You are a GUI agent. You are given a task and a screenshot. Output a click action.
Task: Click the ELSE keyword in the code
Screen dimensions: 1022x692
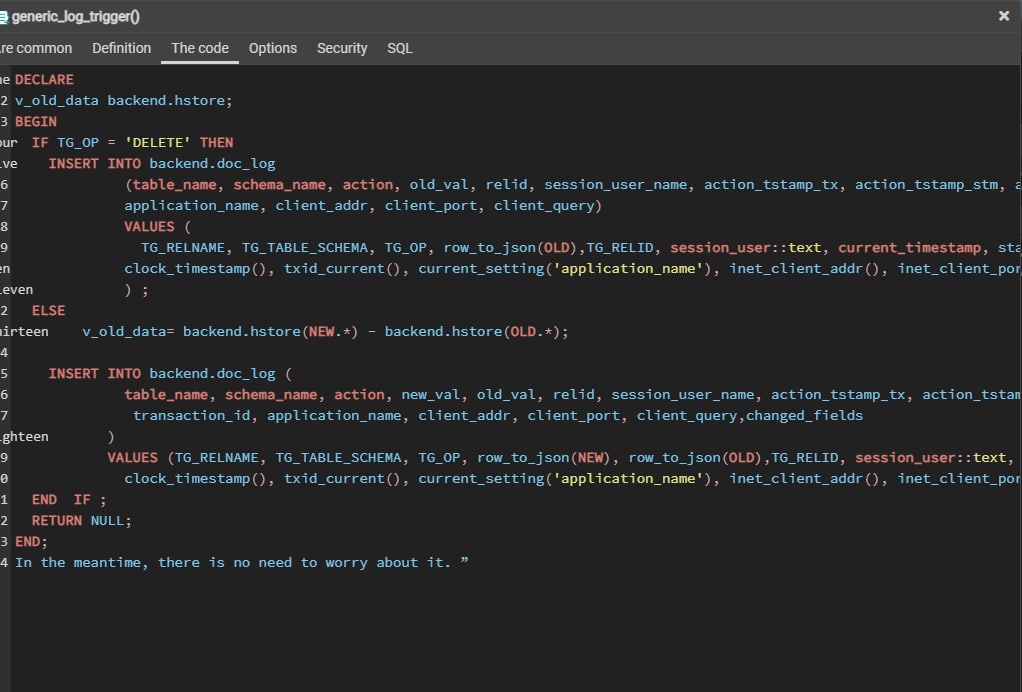pos(48,310)
